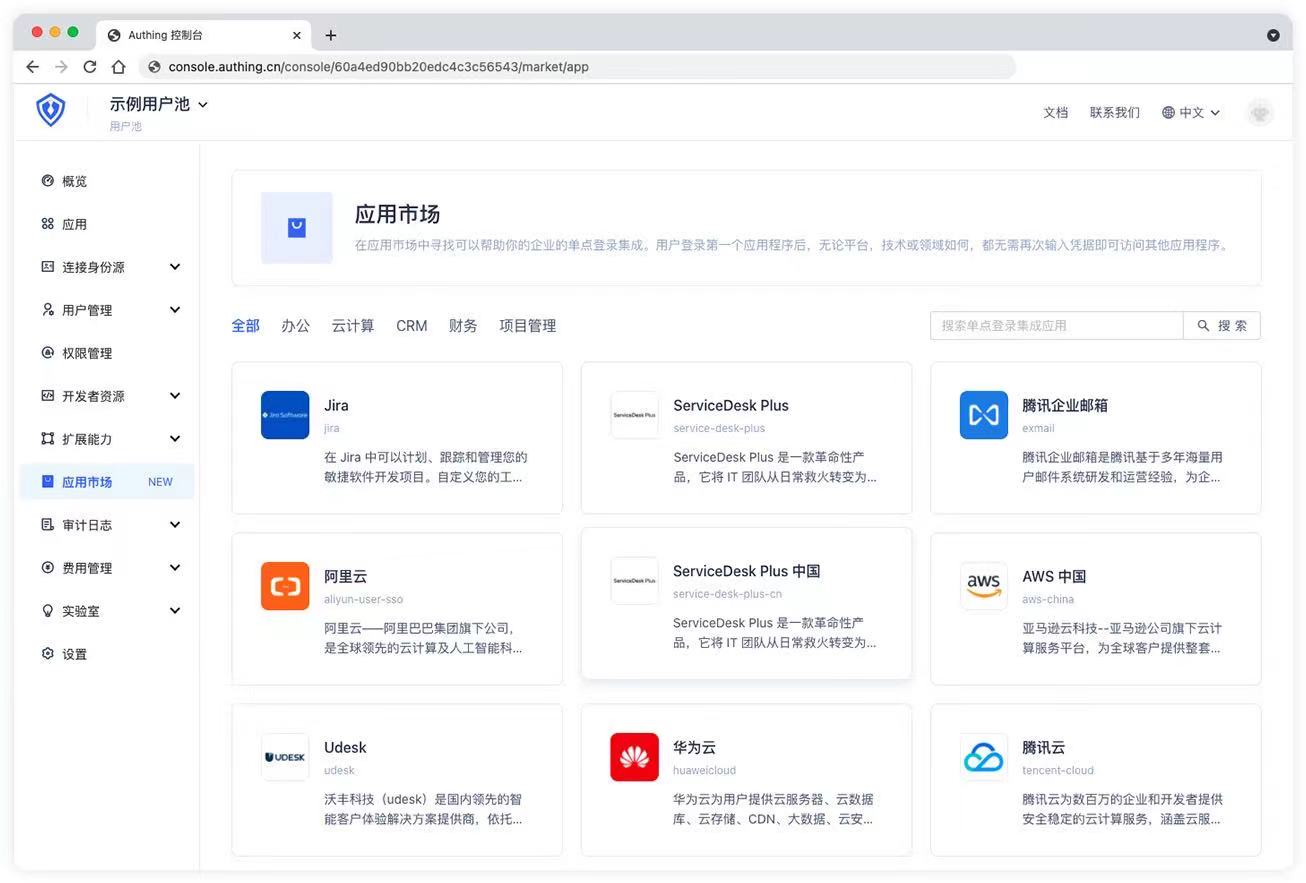The image size is (1306, 883).
Task: Open the 联系我们 link
Action: pos(1115,113)
